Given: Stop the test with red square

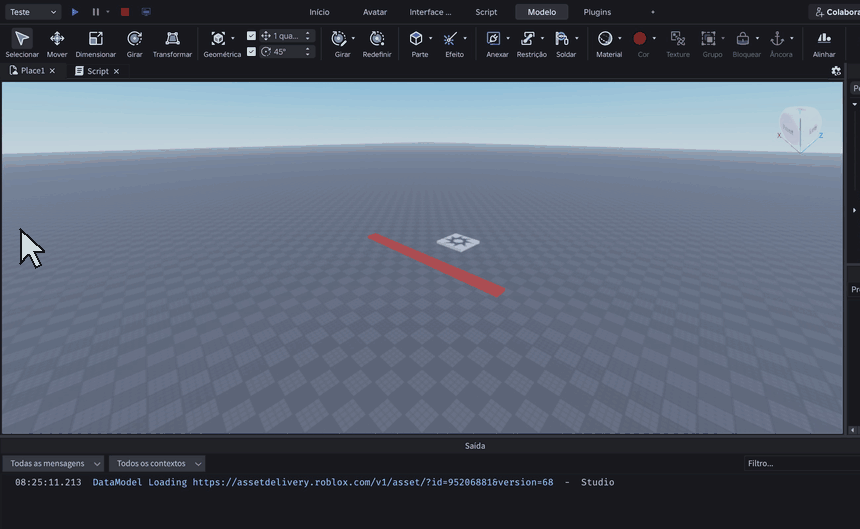Looking at the screenshot, I should 125,12.
